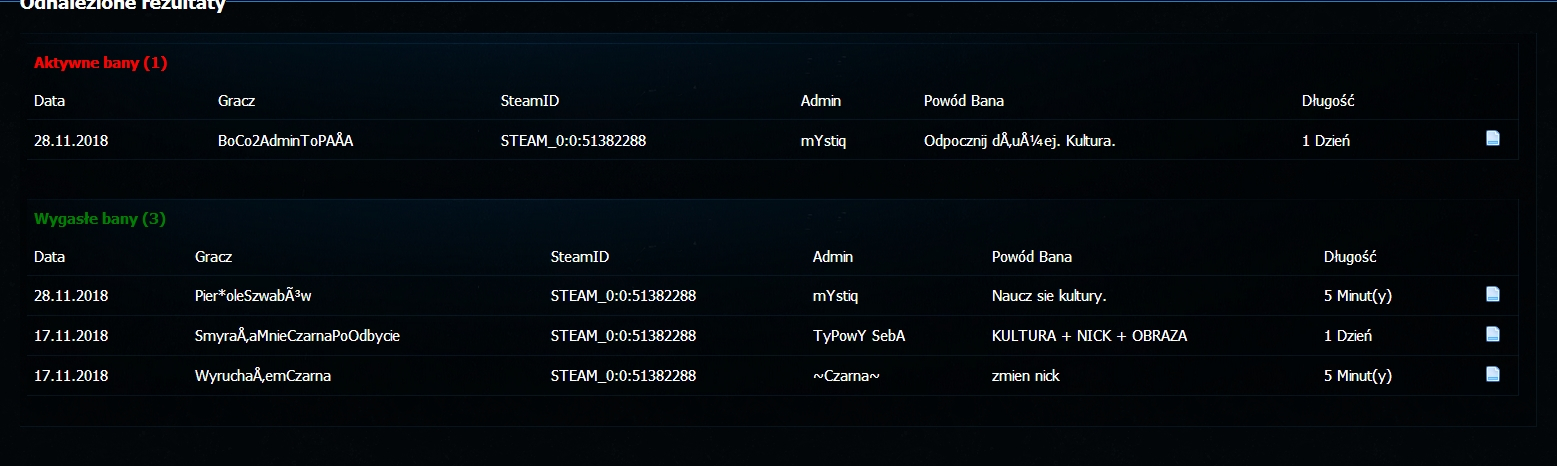Screen dimensions: 1557x466
Task: Click 'SteamID' header in expired bans table
Action: [x=579, y=257]
